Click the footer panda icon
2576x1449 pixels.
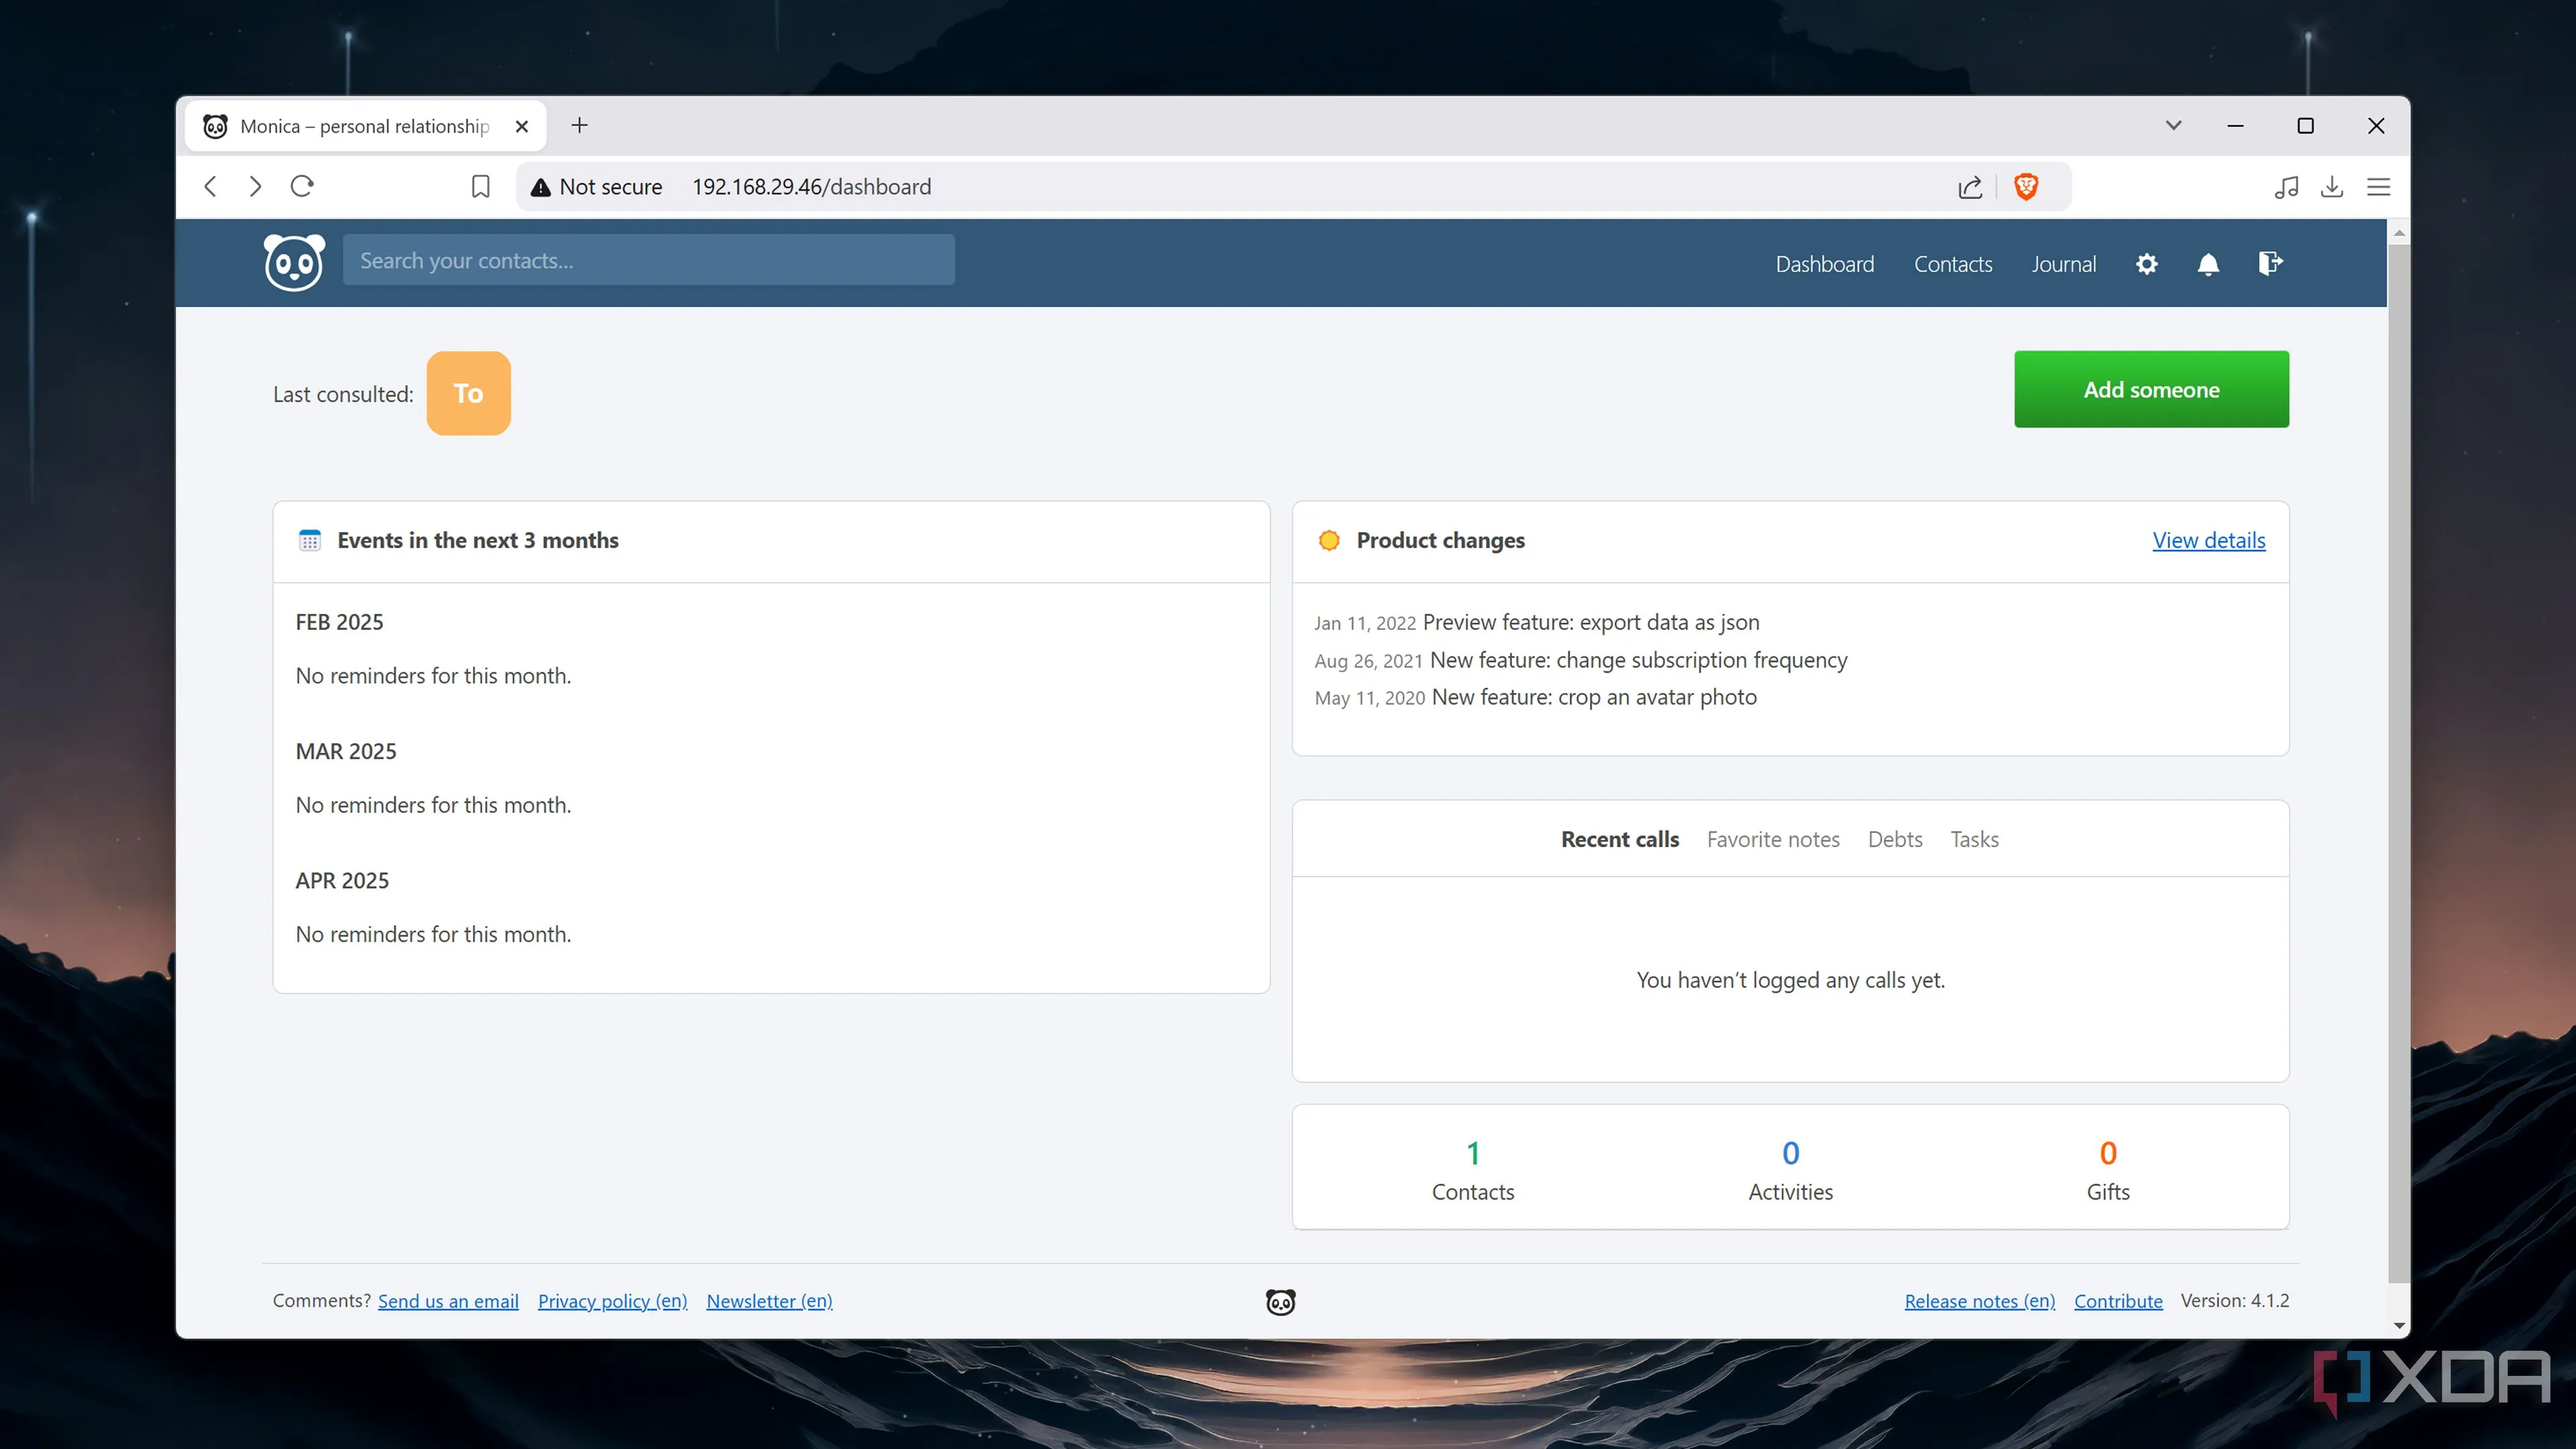click(1280, 1301)
